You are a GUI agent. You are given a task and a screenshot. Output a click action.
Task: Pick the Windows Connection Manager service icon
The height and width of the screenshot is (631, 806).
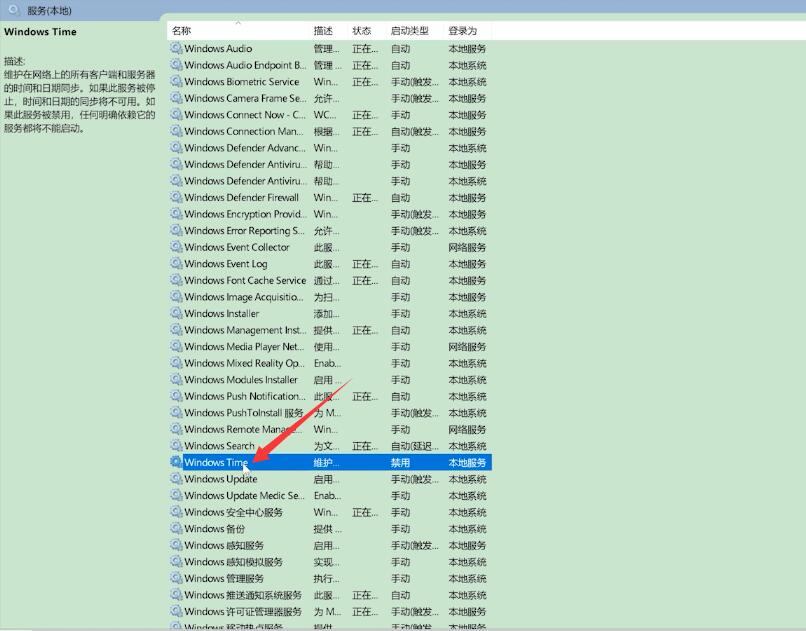(176, 131)
